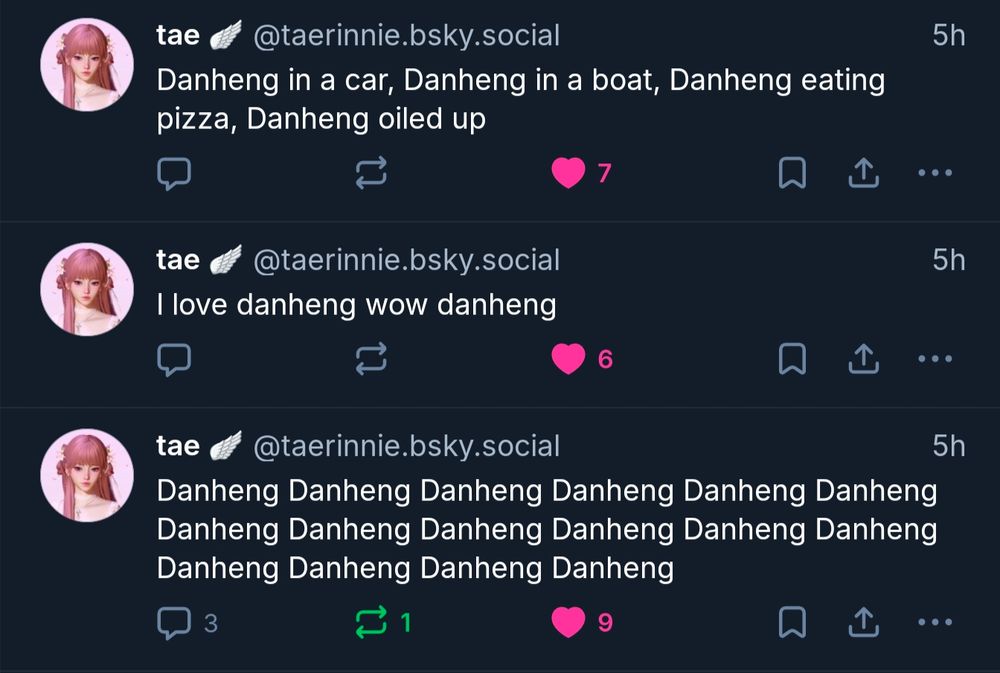Bookmark the I love danheng post
Image resolution: width=1000 pixels, height=673 pixels.
coord(792,359)
